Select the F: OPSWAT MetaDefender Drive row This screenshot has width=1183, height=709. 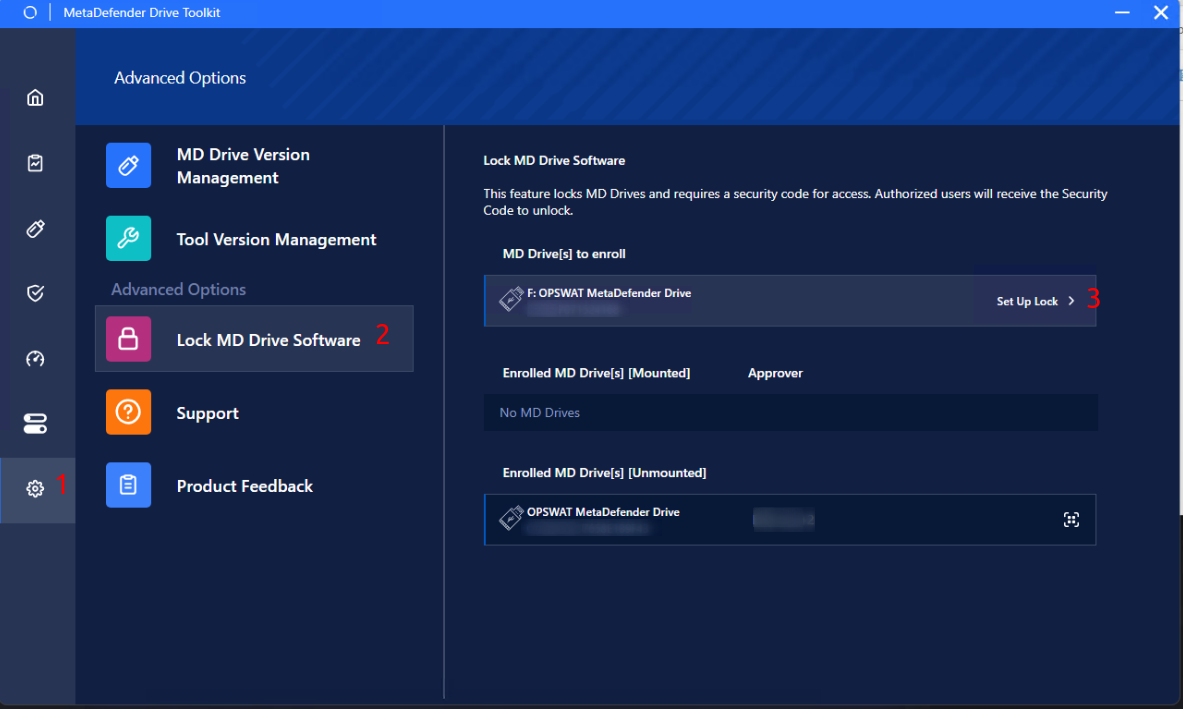click(x=790, y=301)
